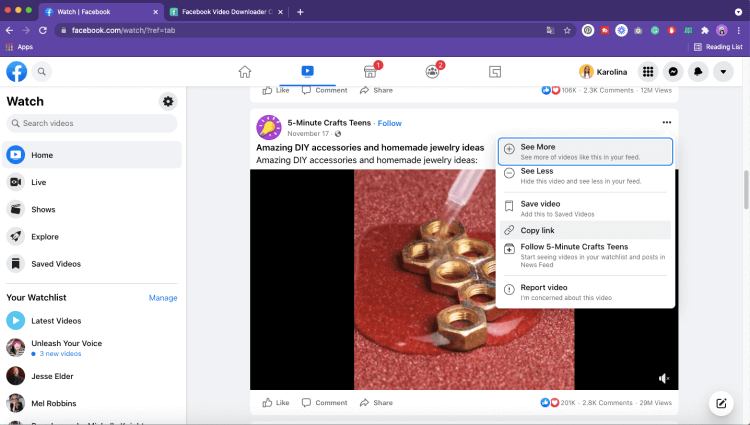The image size is (750, 425).
Task: Open the Groups icon with badge 2
Action: (432, 72)
